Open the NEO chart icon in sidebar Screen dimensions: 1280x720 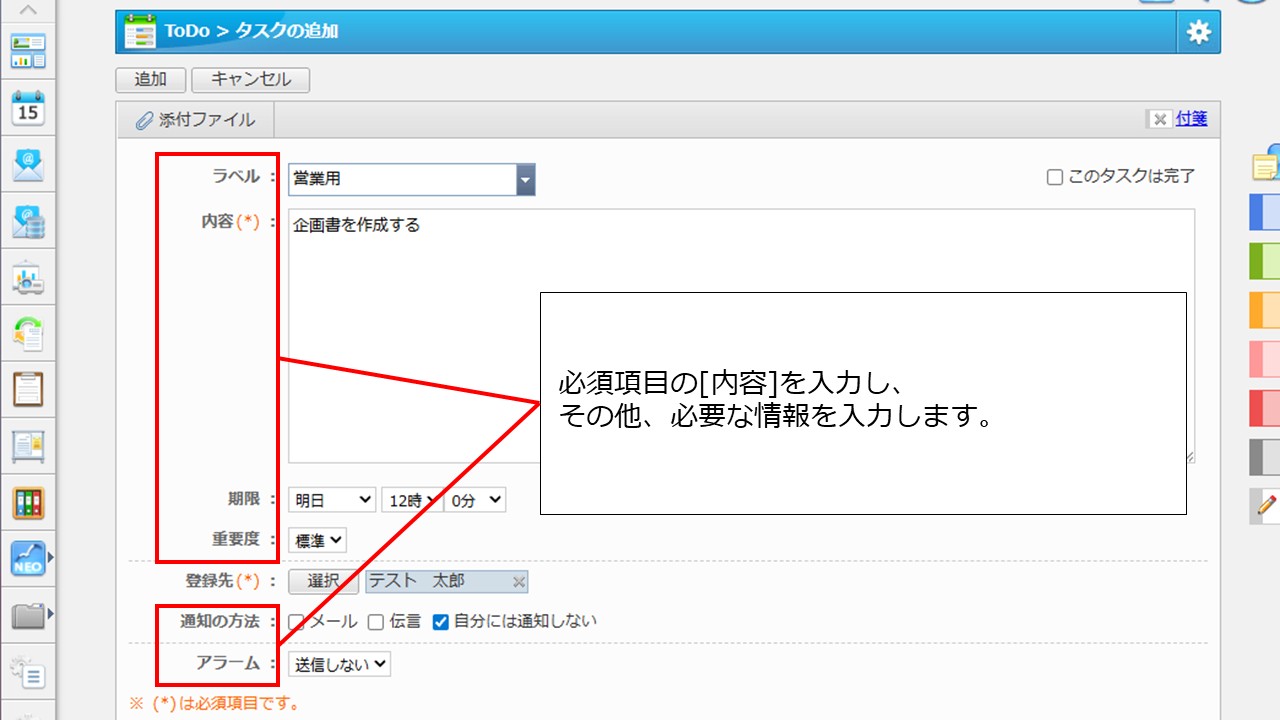click(28, 558)
